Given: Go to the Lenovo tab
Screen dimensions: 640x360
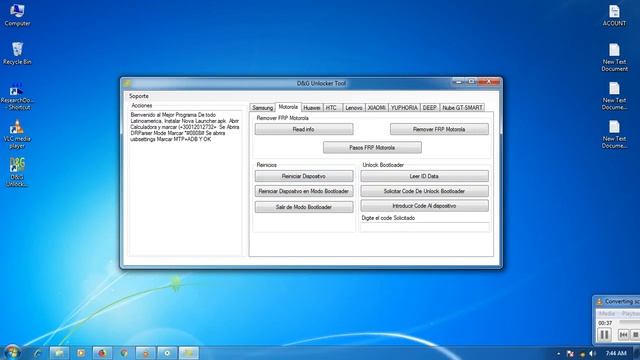Looking at the screenshot, I should tap(353, 108).
